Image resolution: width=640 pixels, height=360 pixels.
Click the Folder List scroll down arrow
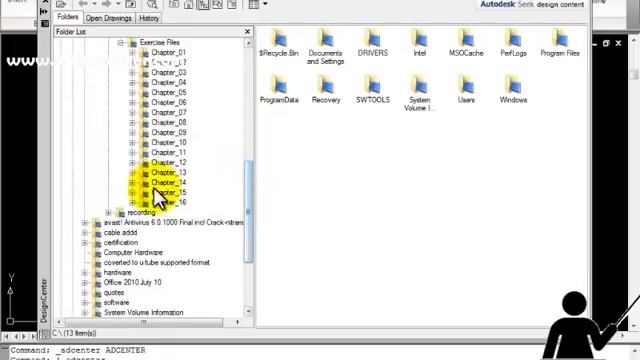click(x=248, y=311)
